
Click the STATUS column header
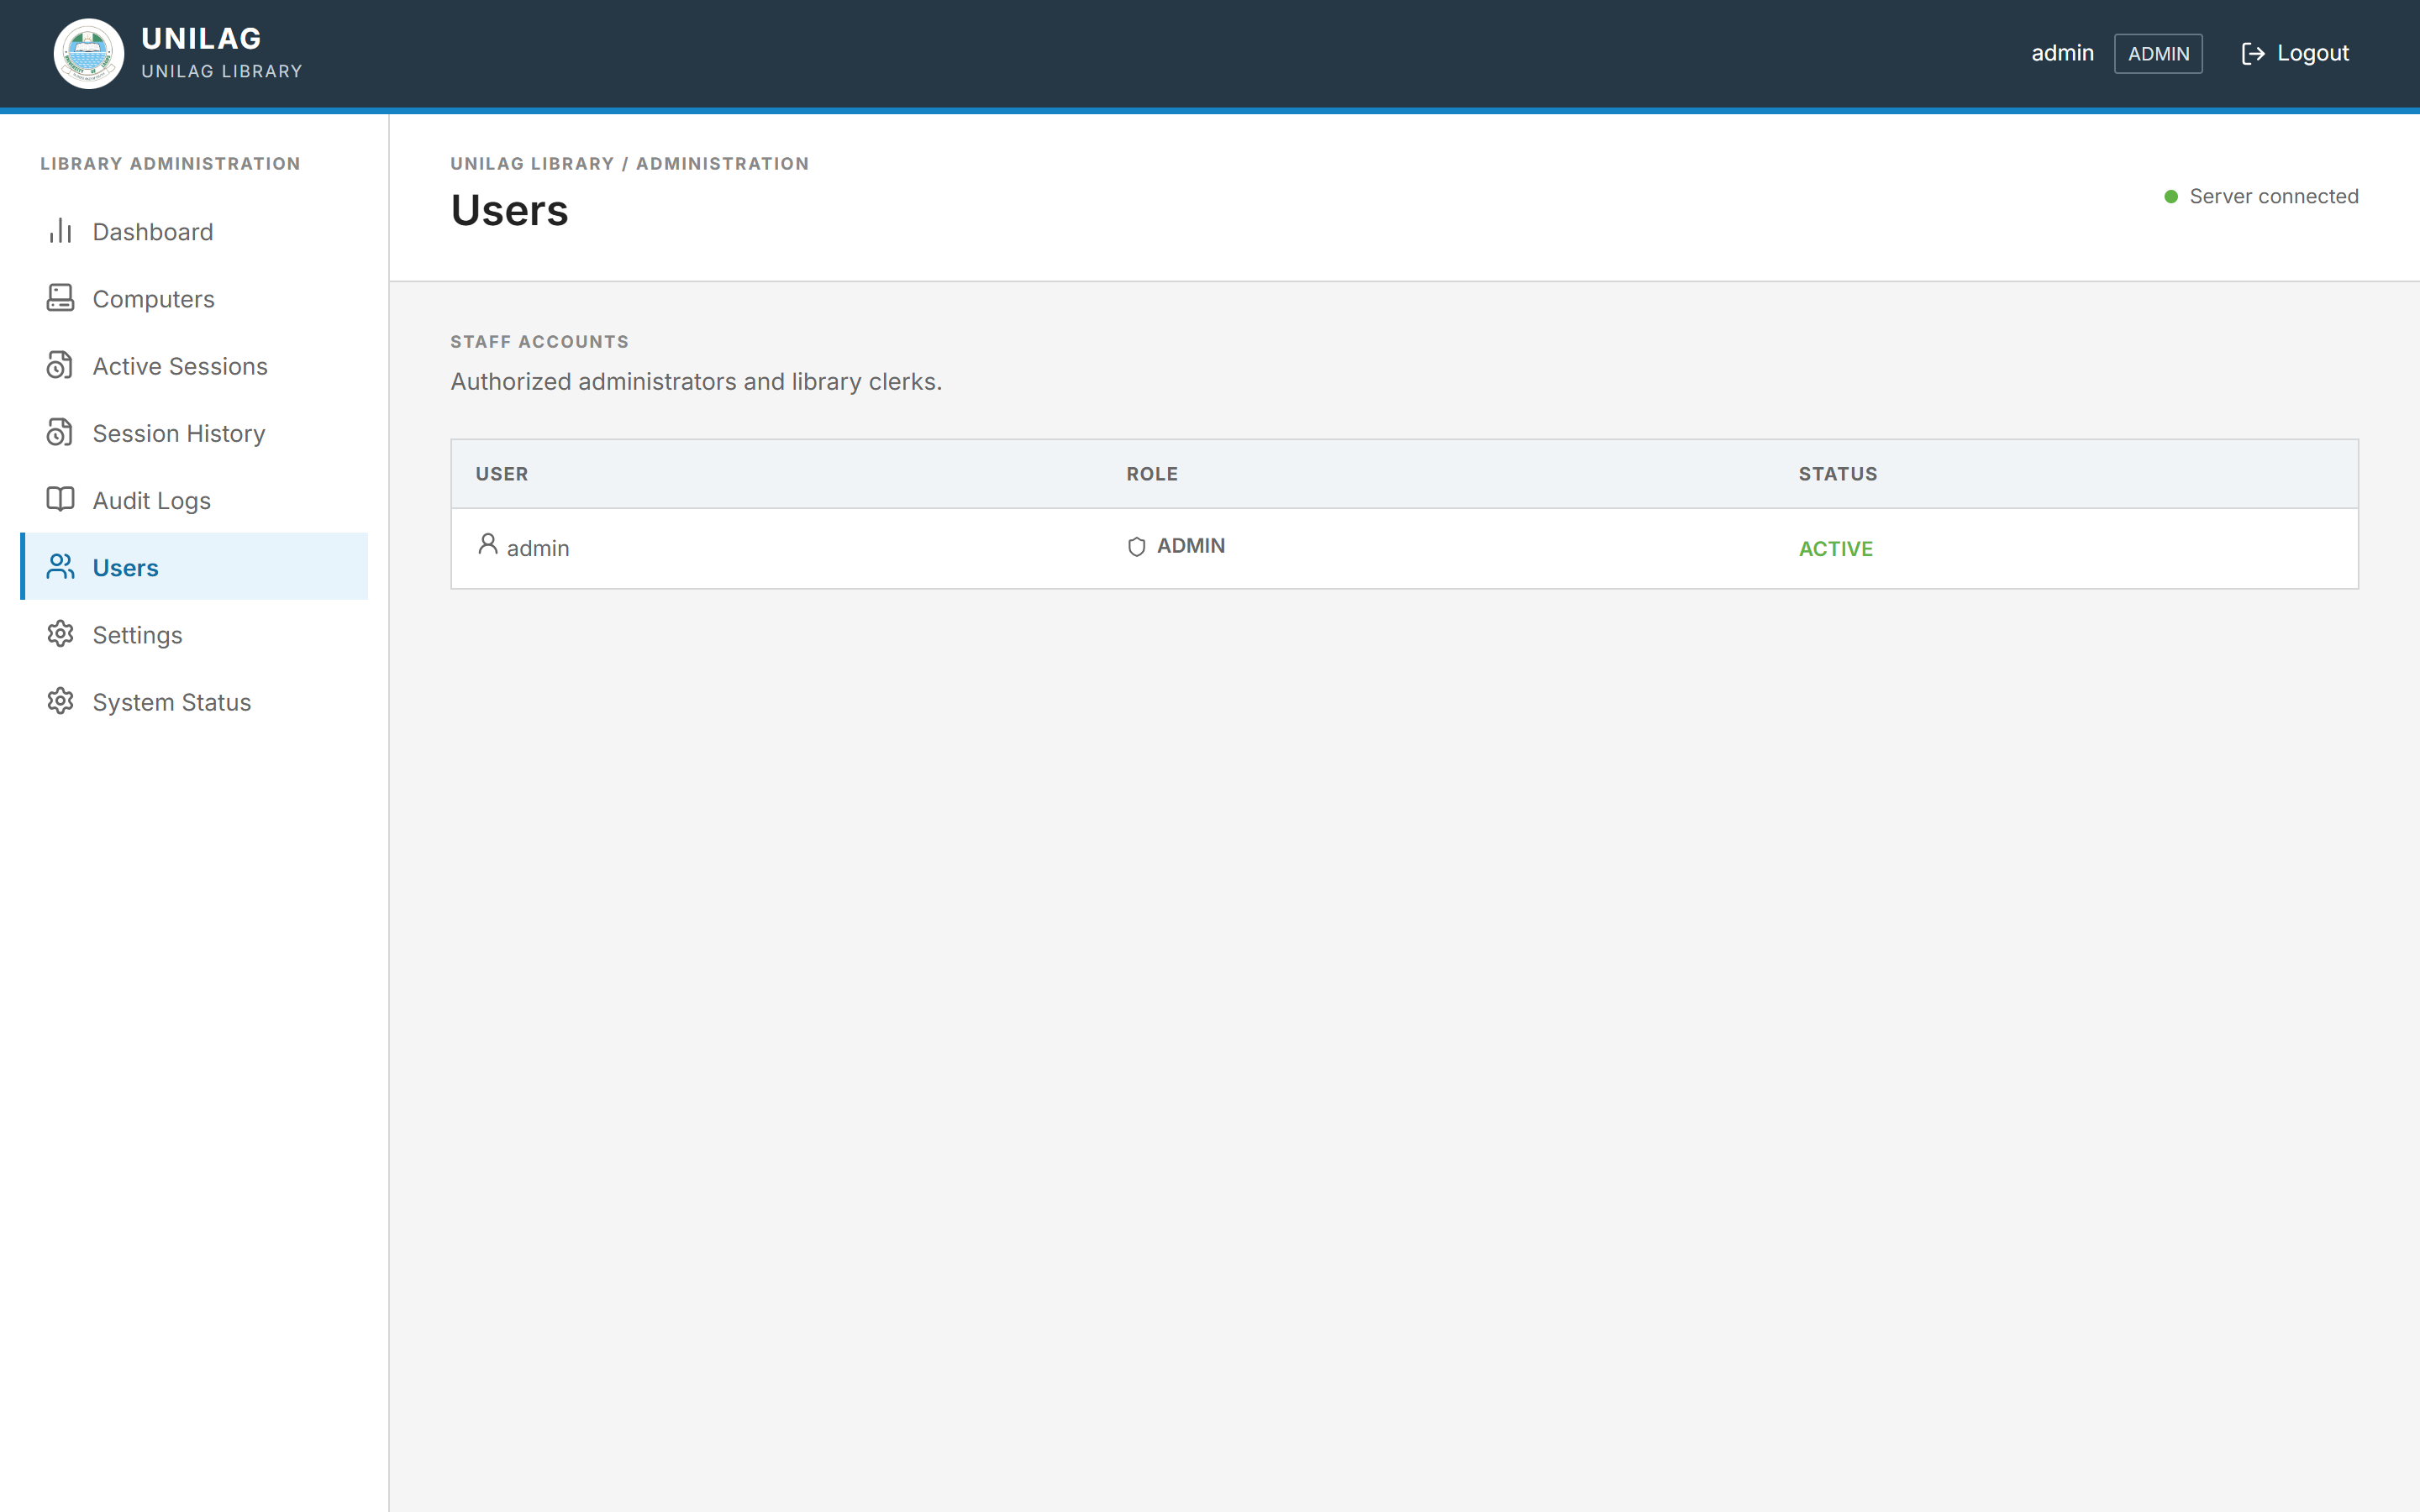coord(1838,474)
